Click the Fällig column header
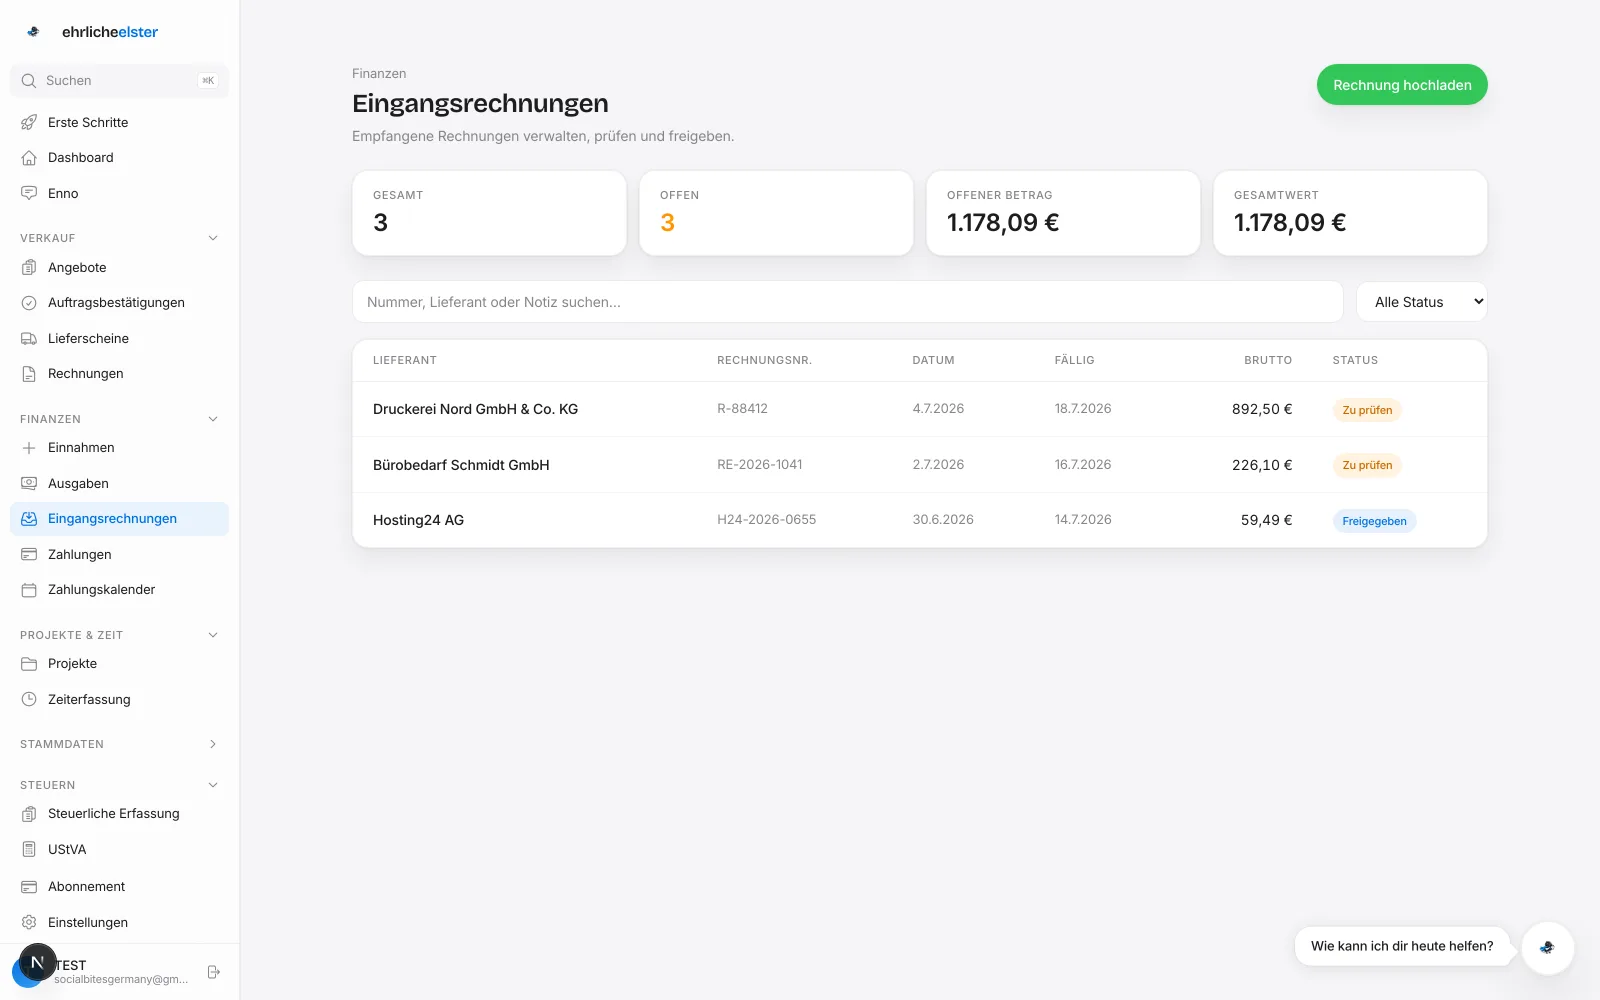 tap(1074, 360)
